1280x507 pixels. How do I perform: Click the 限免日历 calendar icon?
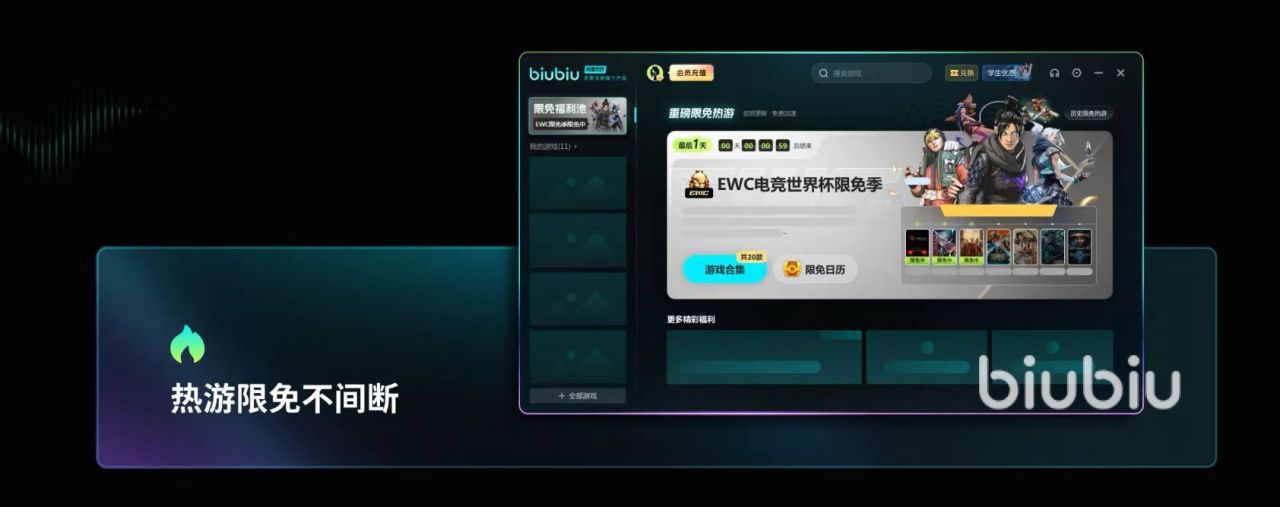coord(791,269)
